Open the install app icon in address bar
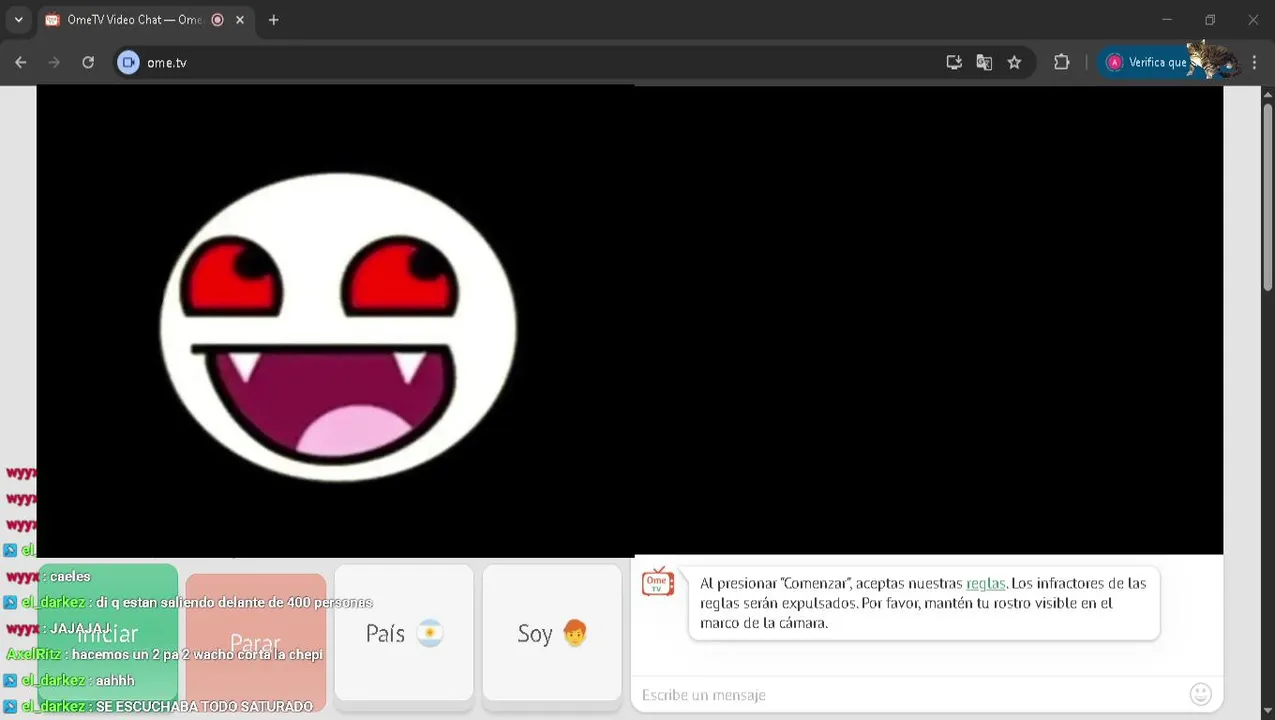This screenshot has width=1275, height=720. pyautogui.click(x=954, y=62)
